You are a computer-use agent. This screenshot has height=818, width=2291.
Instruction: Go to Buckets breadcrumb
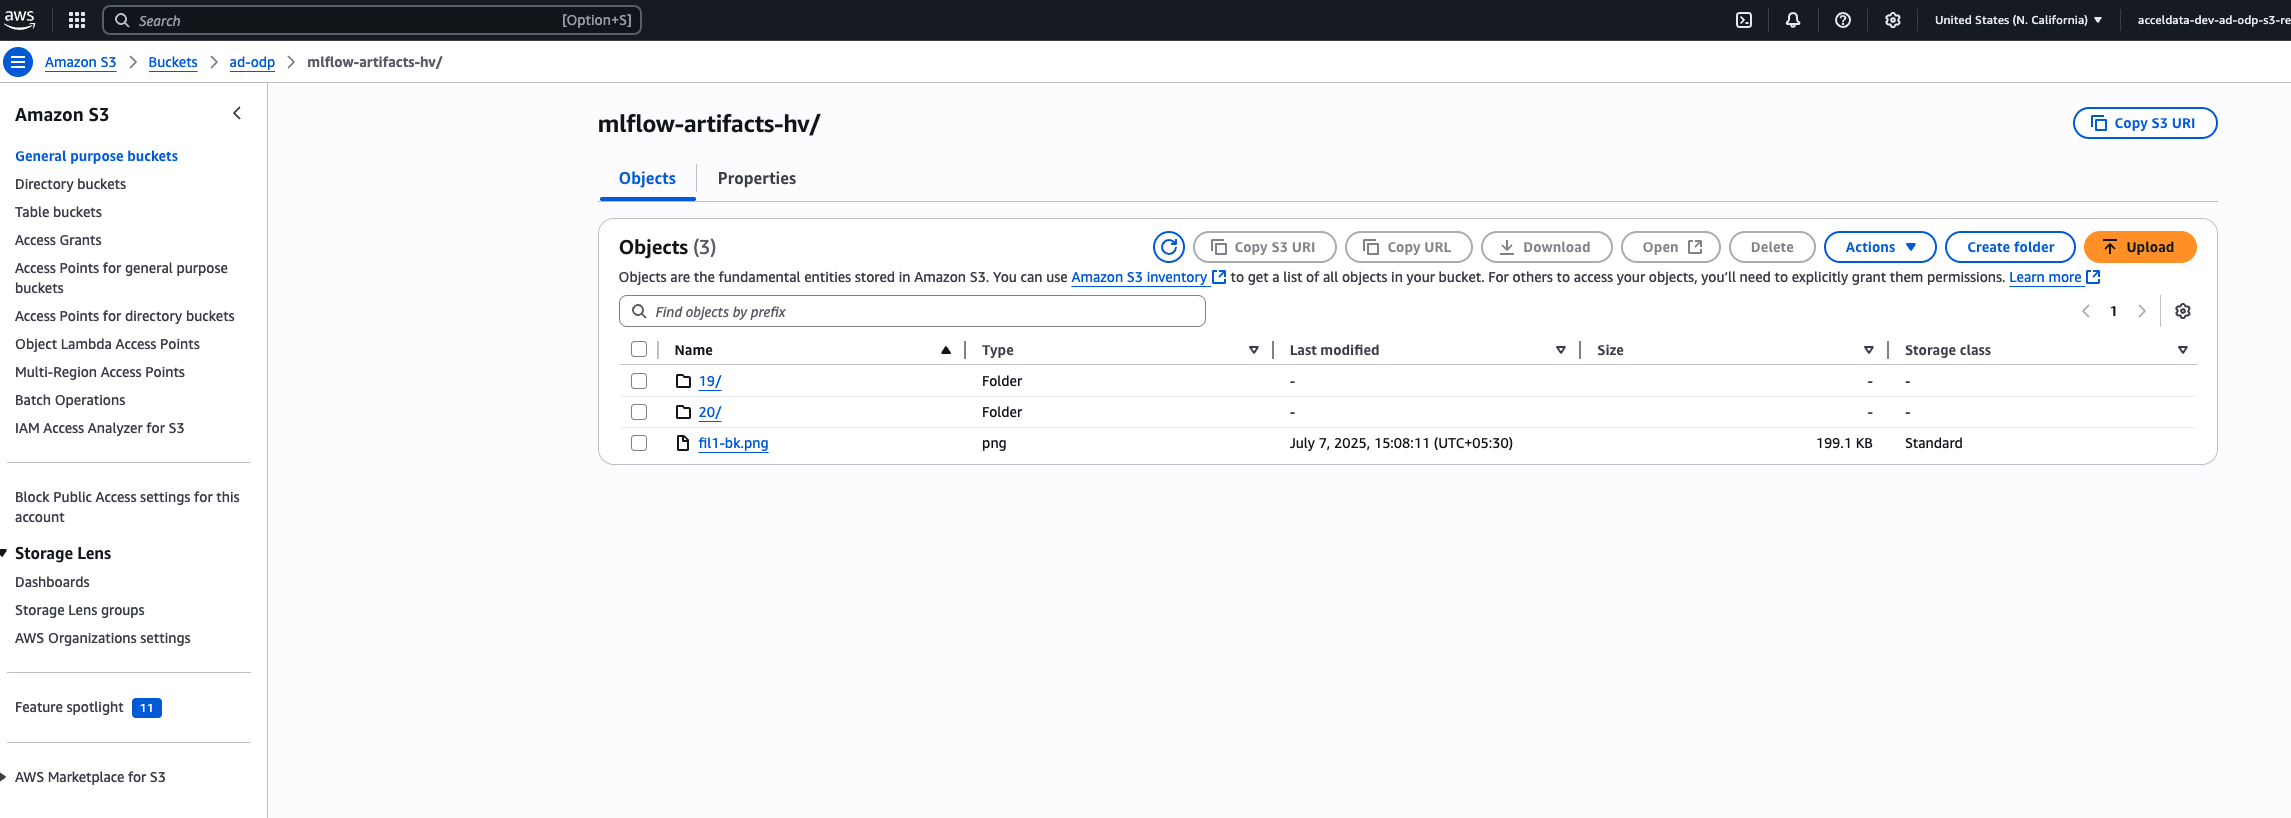pos(173,62)
